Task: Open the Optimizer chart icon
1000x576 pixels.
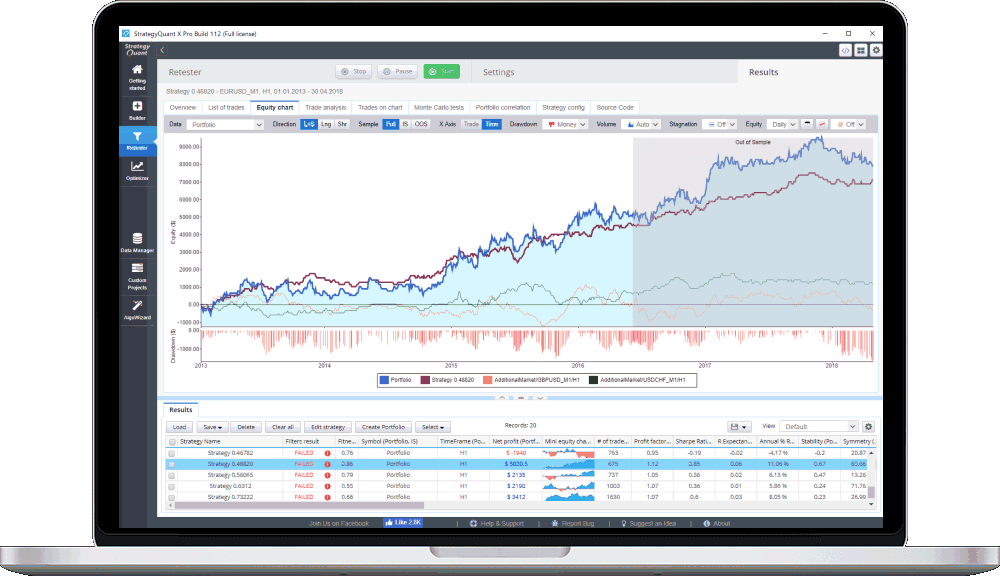Action: [137, 166]
